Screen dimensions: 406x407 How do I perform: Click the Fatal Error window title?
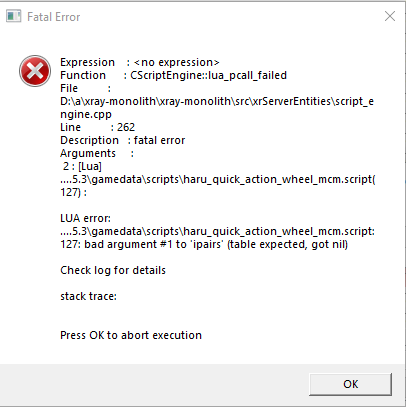click(x=54, y=17)
